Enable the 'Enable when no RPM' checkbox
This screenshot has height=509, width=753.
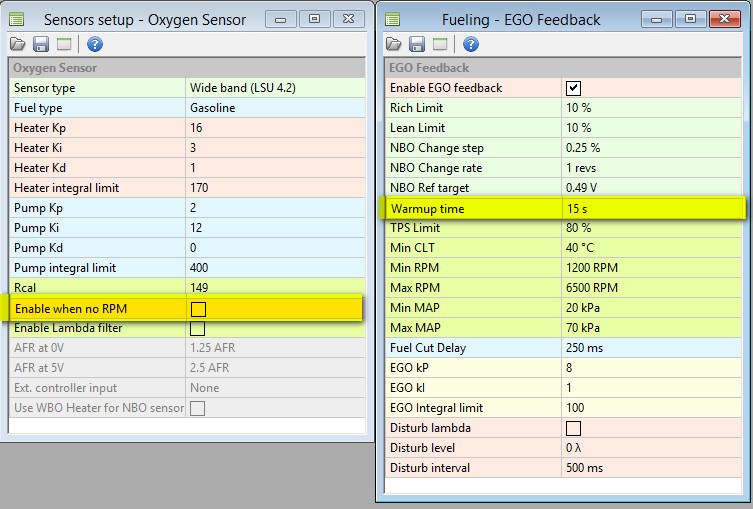(x=198, y=309)
